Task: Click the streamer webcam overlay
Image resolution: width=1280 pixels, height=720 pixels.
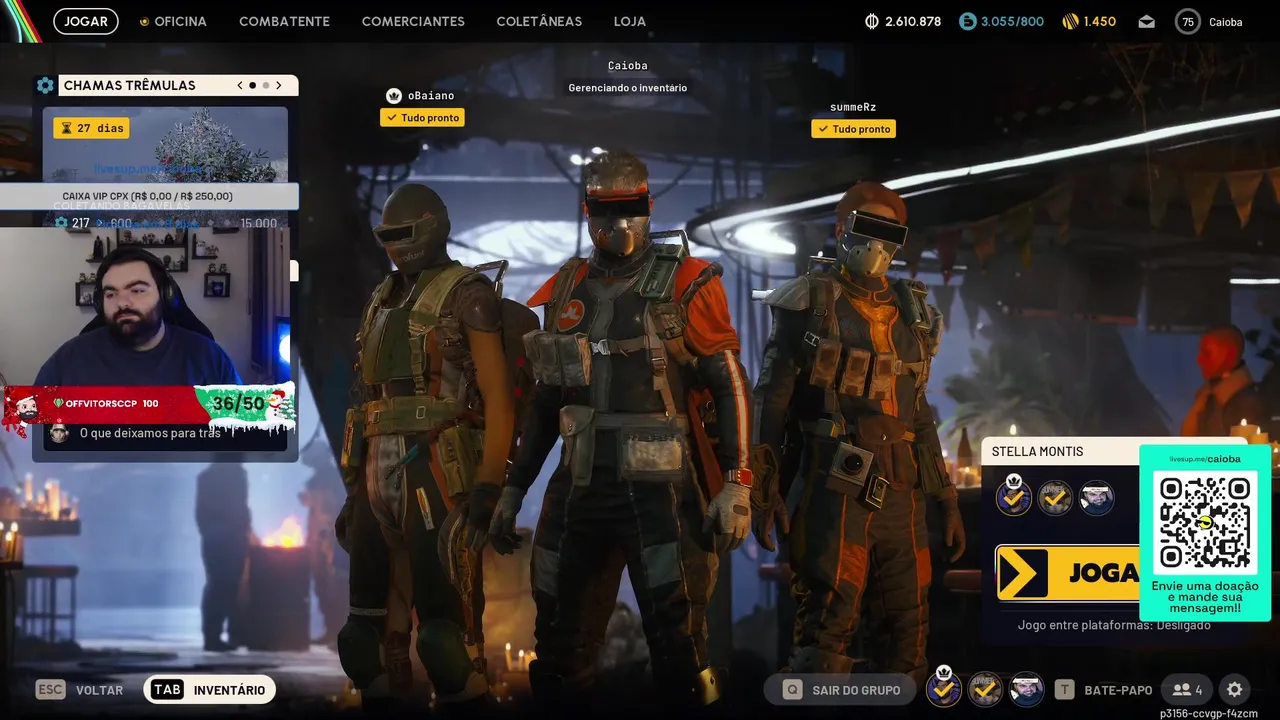Action: tap(145, 308)
